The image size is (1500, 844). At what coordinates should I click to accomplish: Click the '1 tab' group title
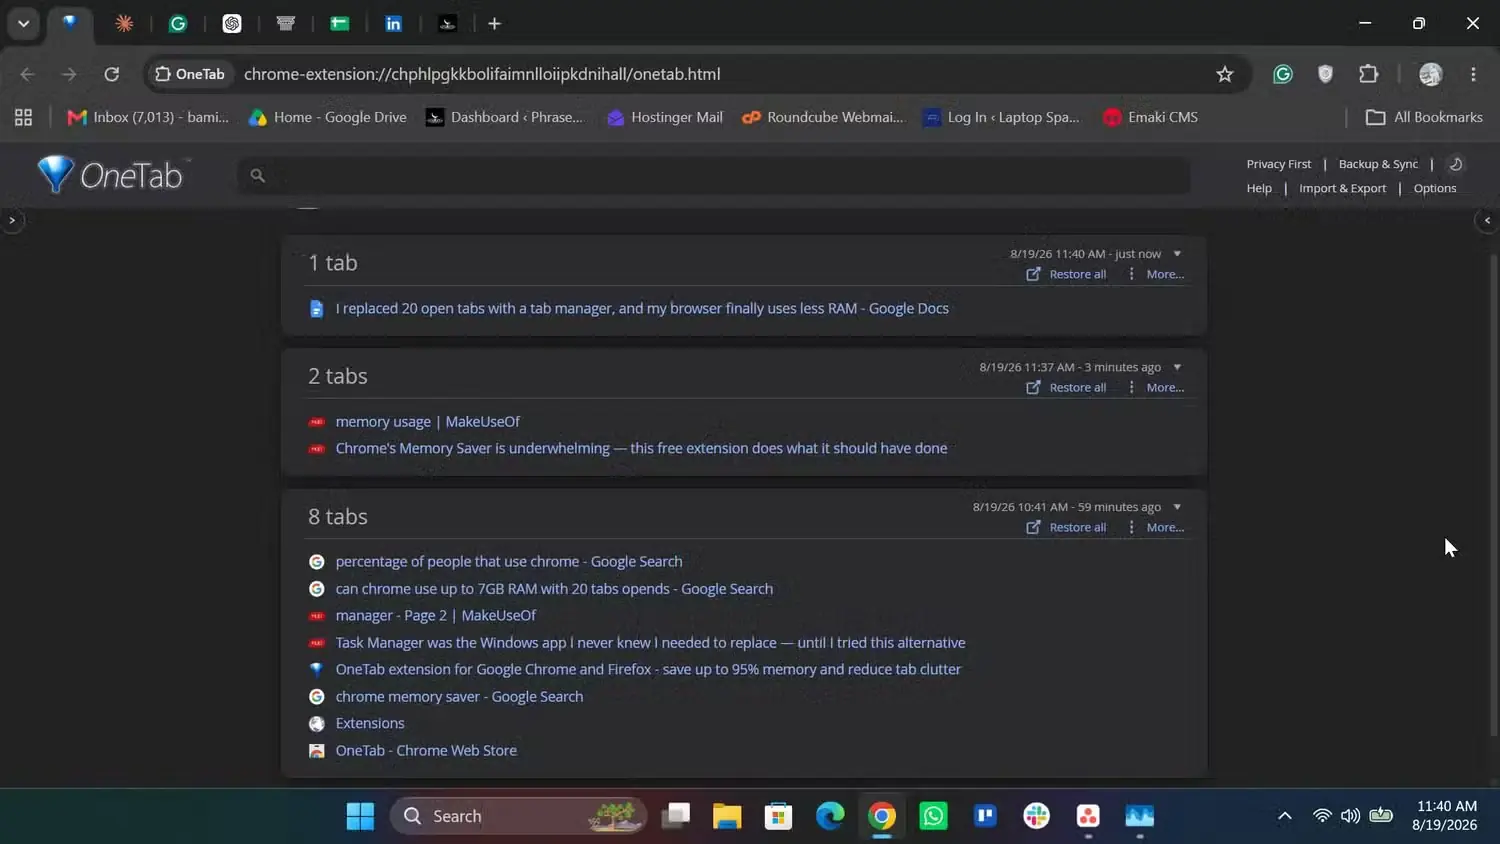click(x=333, y=262)
